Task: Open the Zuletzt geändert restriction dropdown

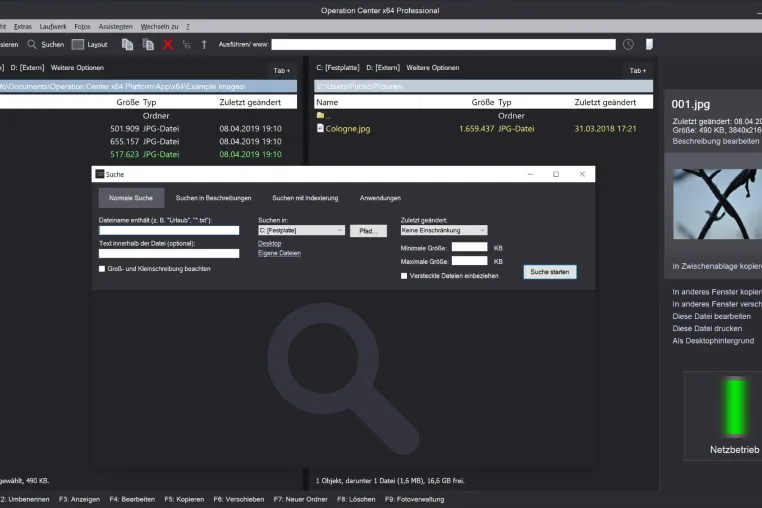Action: 444,230
